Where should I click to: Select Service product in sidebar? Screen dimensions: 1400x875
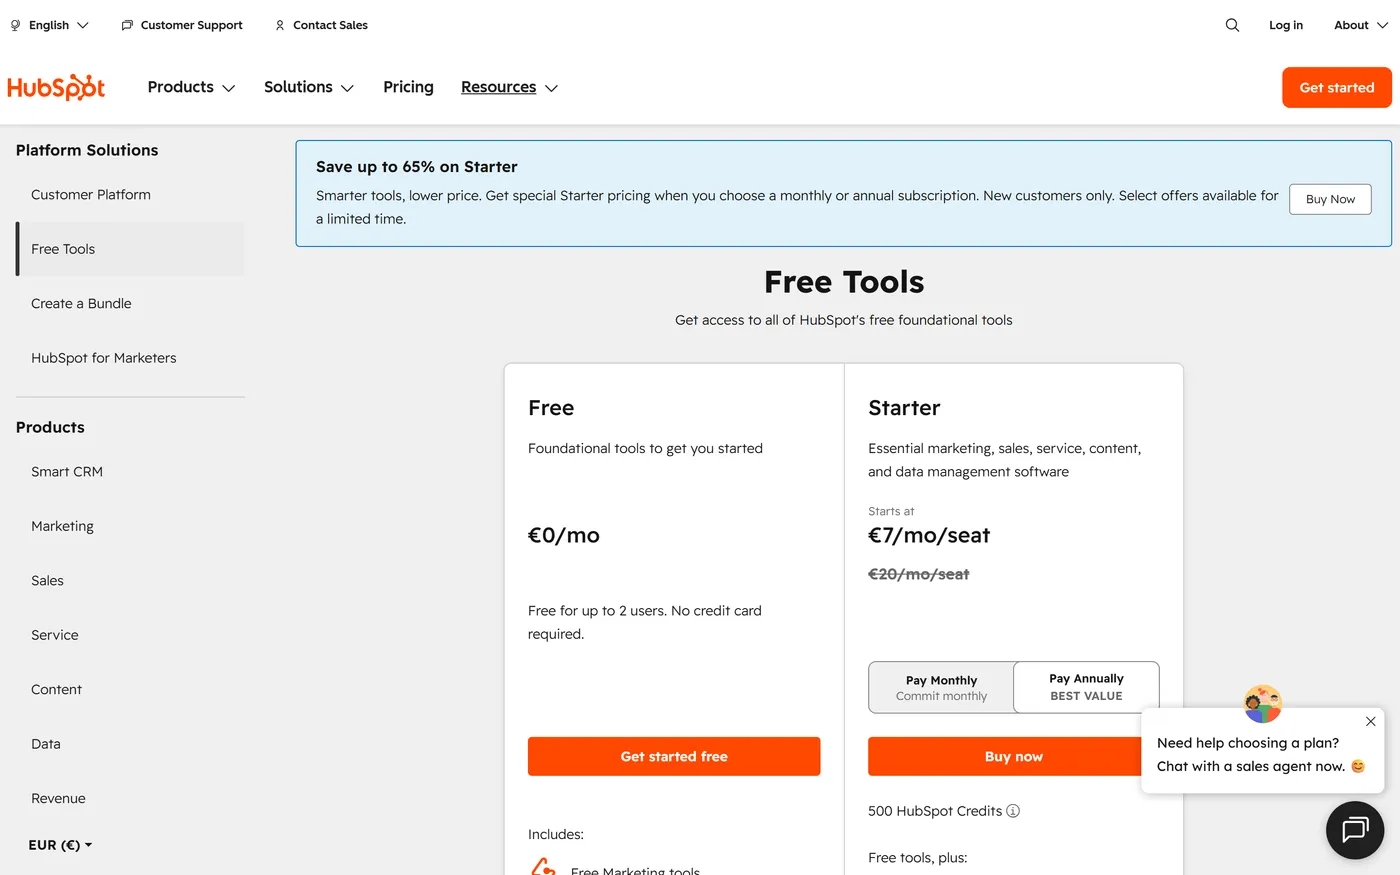(x=130, y=635)
